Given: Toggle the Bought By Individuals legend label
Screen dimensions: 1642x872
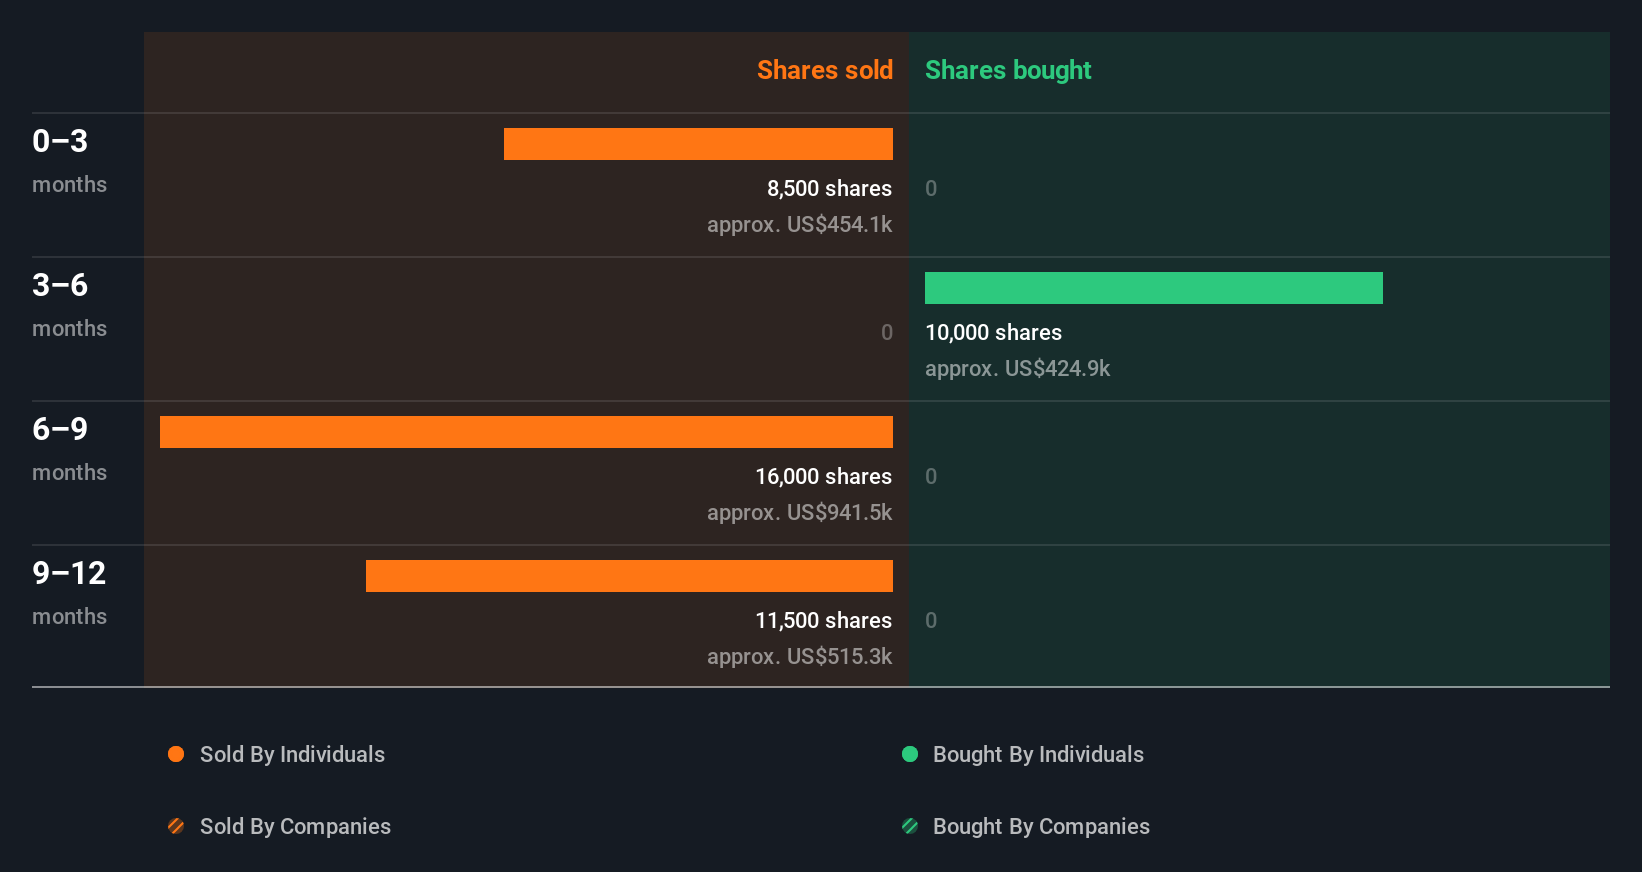Looking at the screenshot, I should point(1038,754).
